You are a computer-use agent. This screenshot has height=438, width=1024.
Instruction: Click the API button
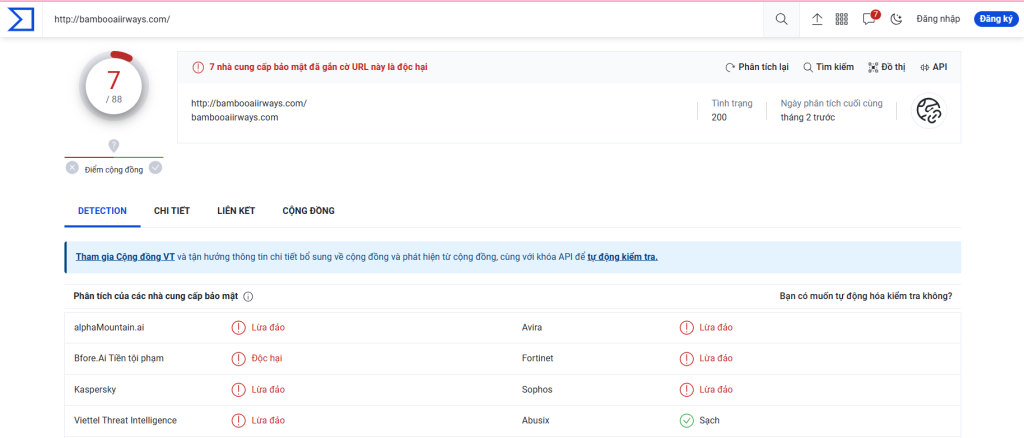933,67
